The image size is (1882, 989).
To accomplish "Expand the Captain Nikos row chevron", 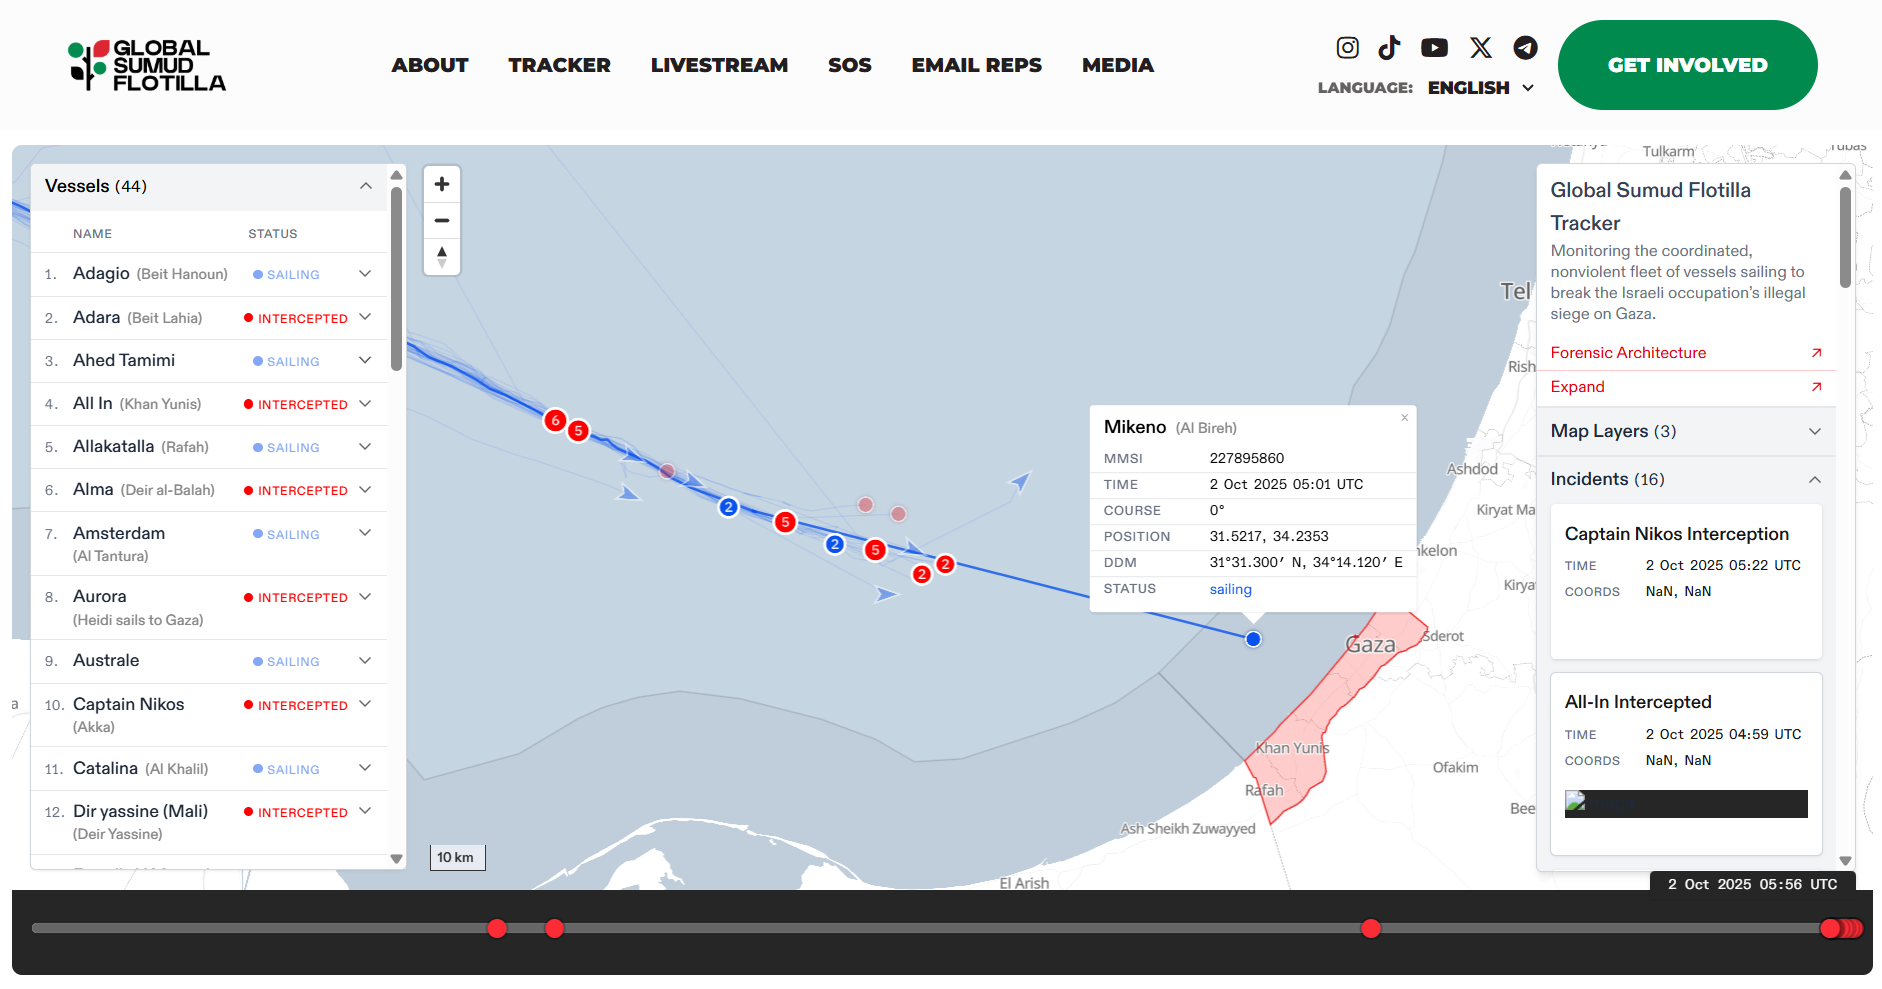I will pyautogui.click(x=365, y=704).
